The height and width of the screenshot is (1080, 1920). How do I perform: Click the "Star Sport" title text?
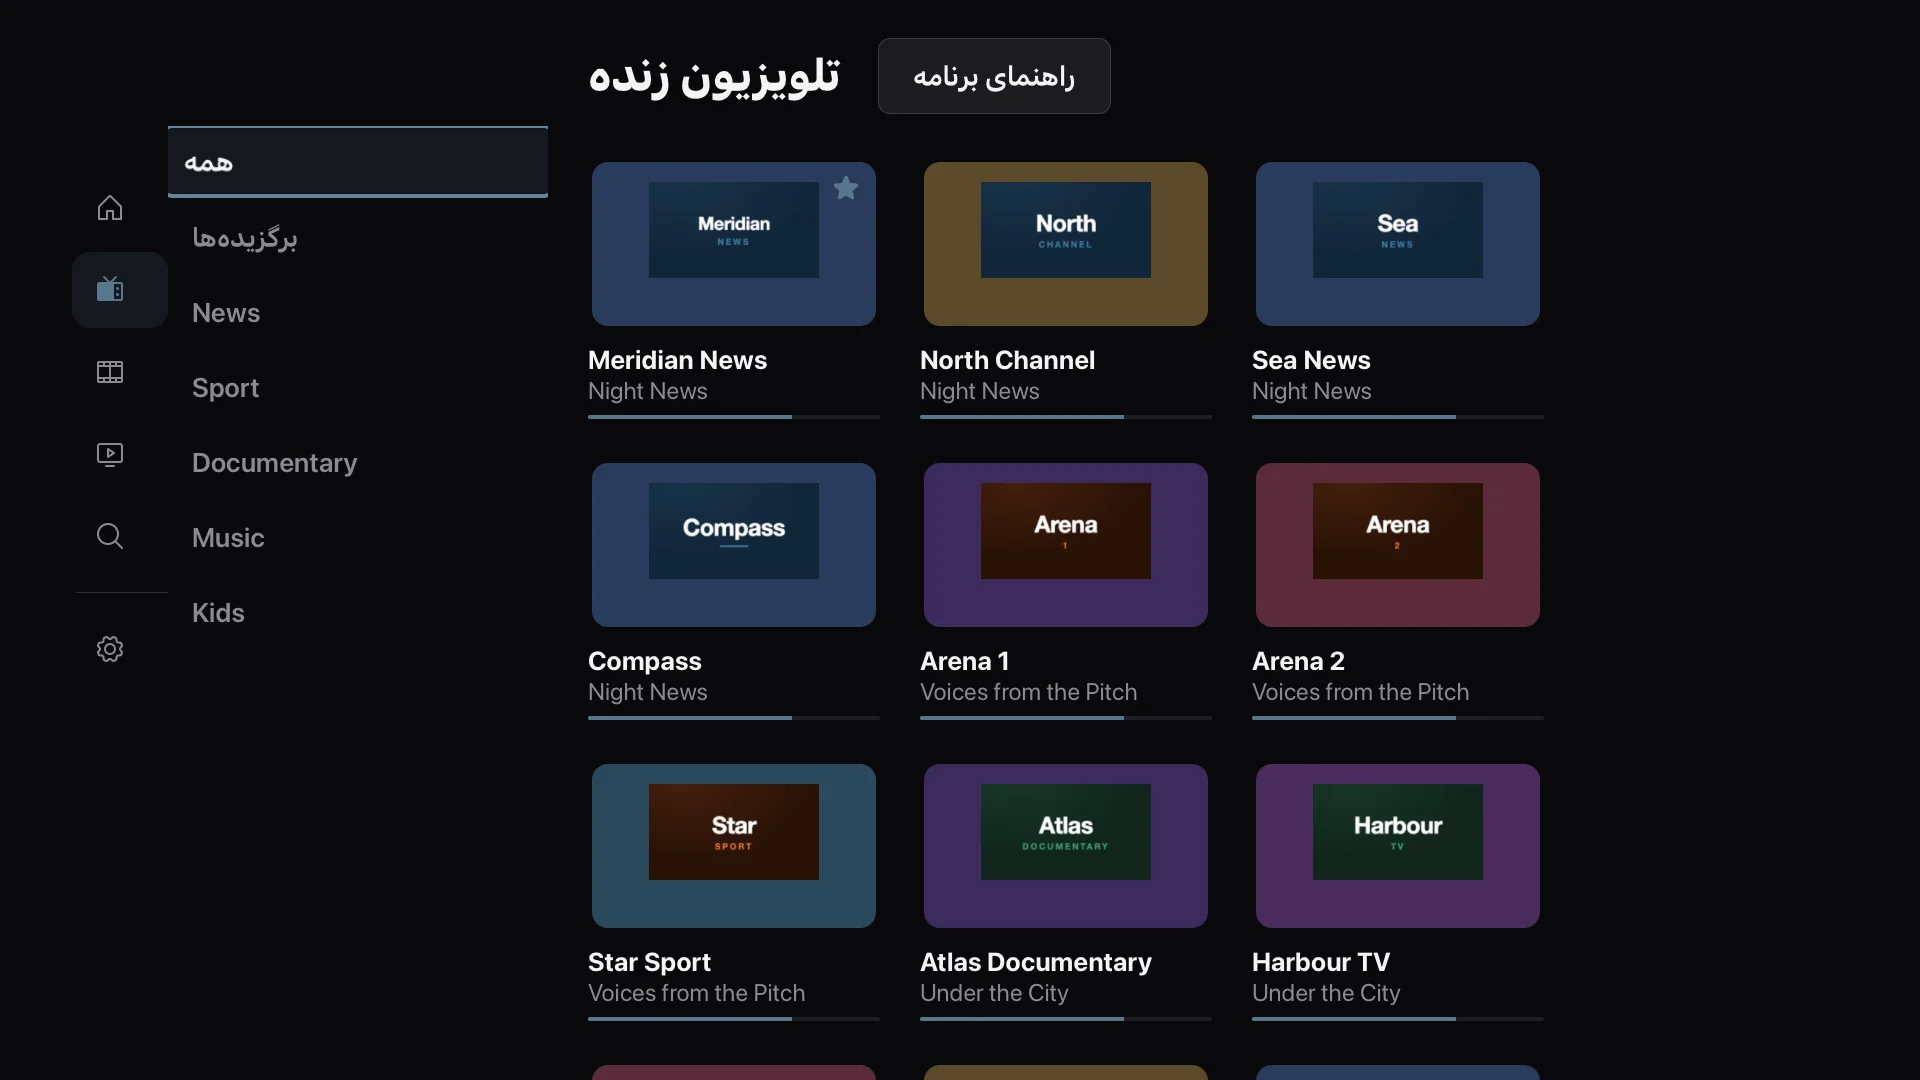click(649, 962)
